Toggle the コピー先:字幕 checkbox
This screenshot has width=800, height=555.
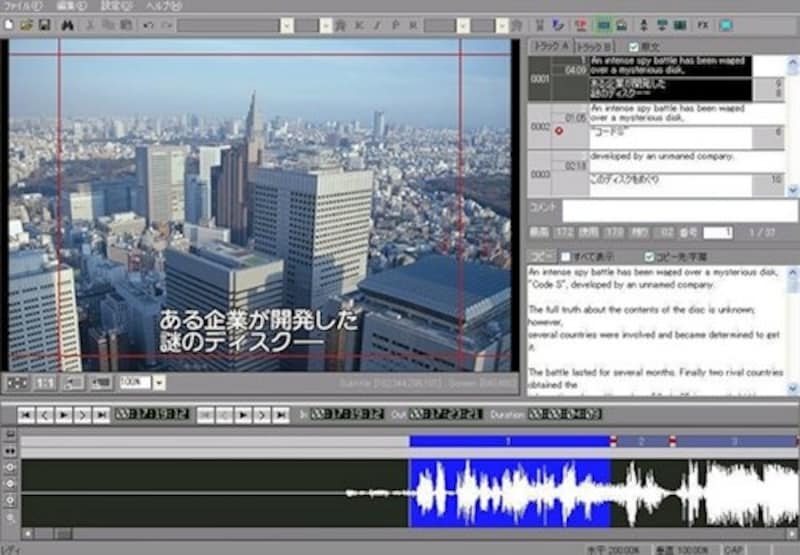pos(649,257)
